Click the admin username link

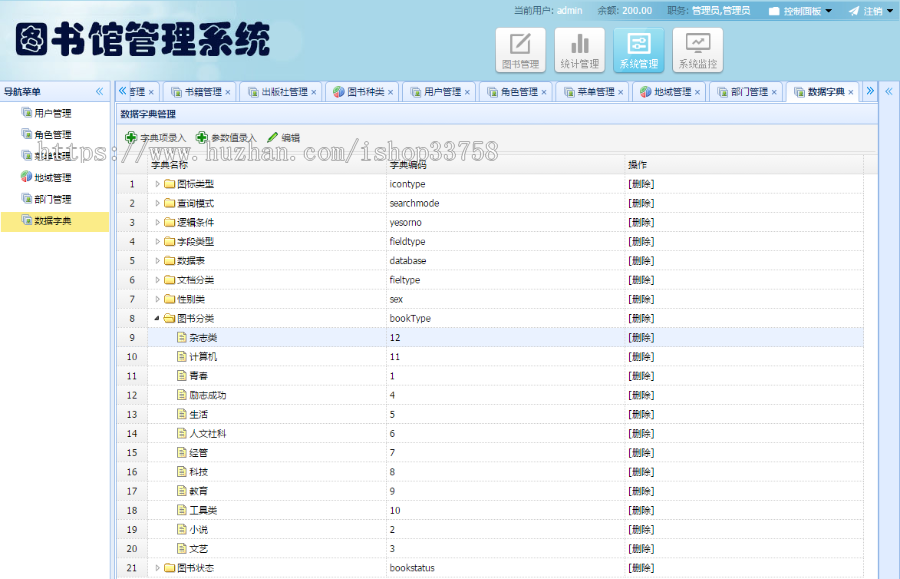point(568,10)
